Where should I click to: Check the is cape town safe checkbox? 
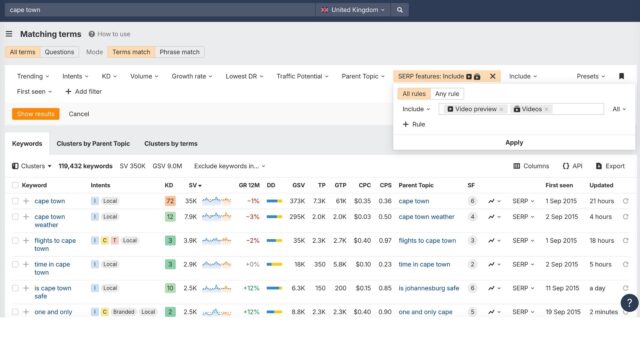pos(15,288)
